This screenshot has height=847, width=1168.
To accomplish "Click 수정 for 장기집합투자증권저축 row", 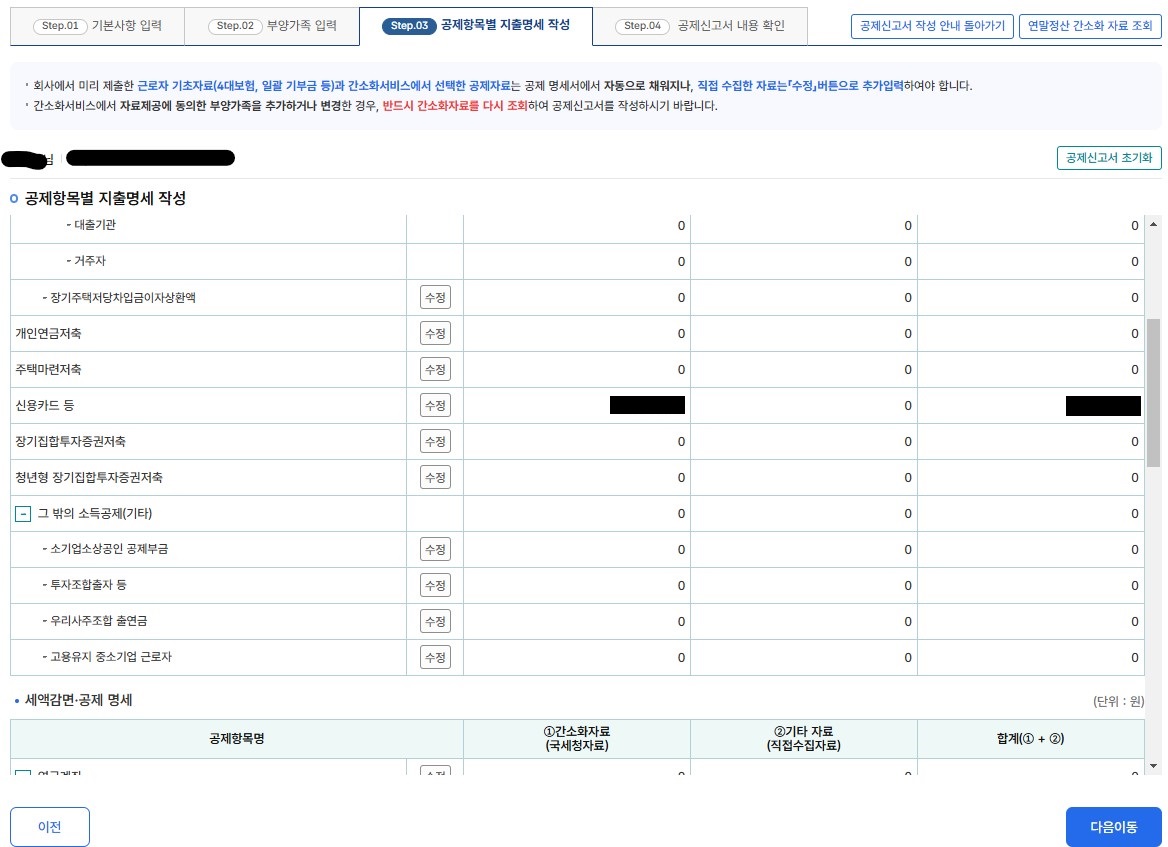I will click(x=435, y=441).
